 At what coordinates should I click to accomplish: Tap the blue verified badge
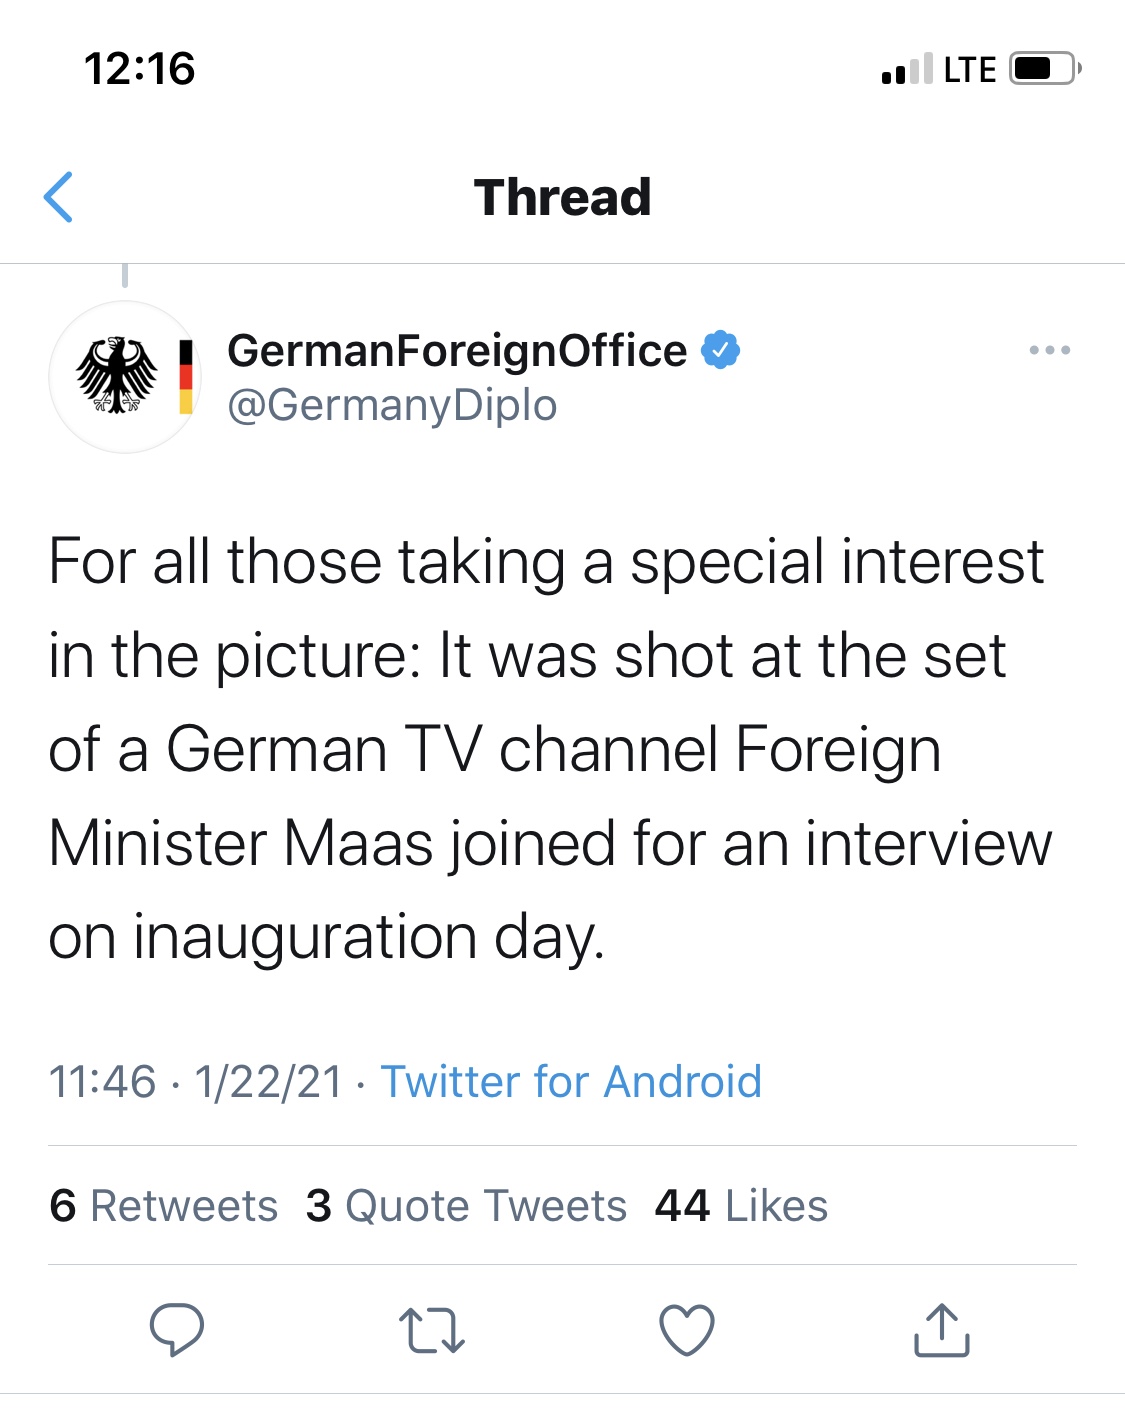[720, 350]
